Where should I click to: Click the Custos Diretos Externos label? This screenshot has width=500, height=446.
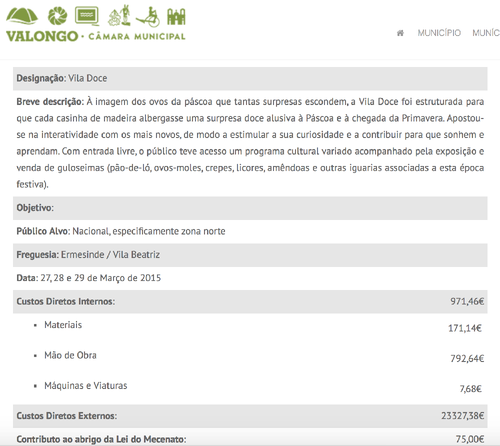pyautogui.click(x=67, y=416)
